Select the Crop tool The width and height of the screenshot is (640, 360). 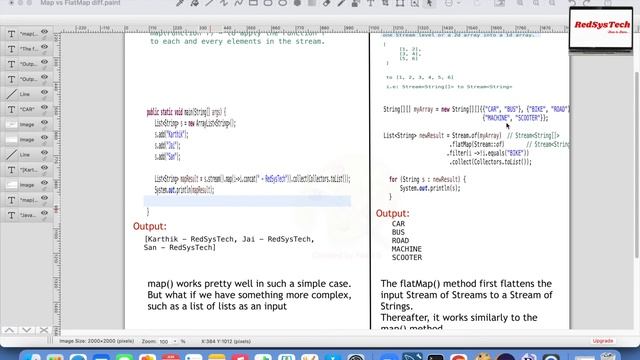[385, 3]
